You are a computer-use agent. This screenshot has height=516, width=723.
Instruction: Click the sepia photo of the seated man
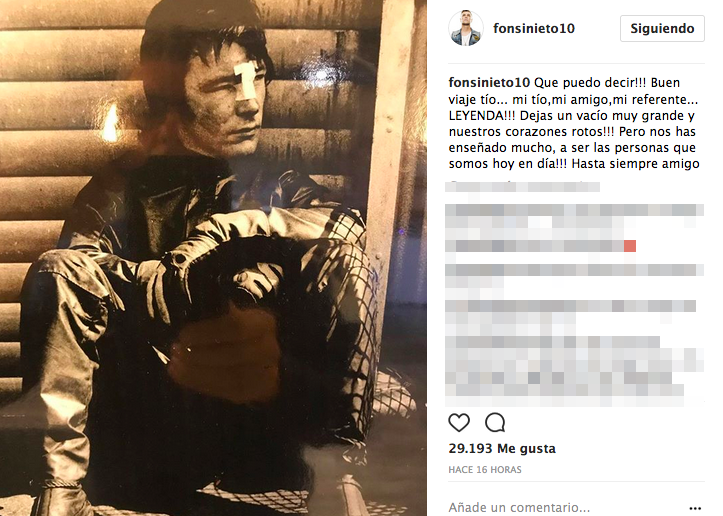(x=213, y=258)
